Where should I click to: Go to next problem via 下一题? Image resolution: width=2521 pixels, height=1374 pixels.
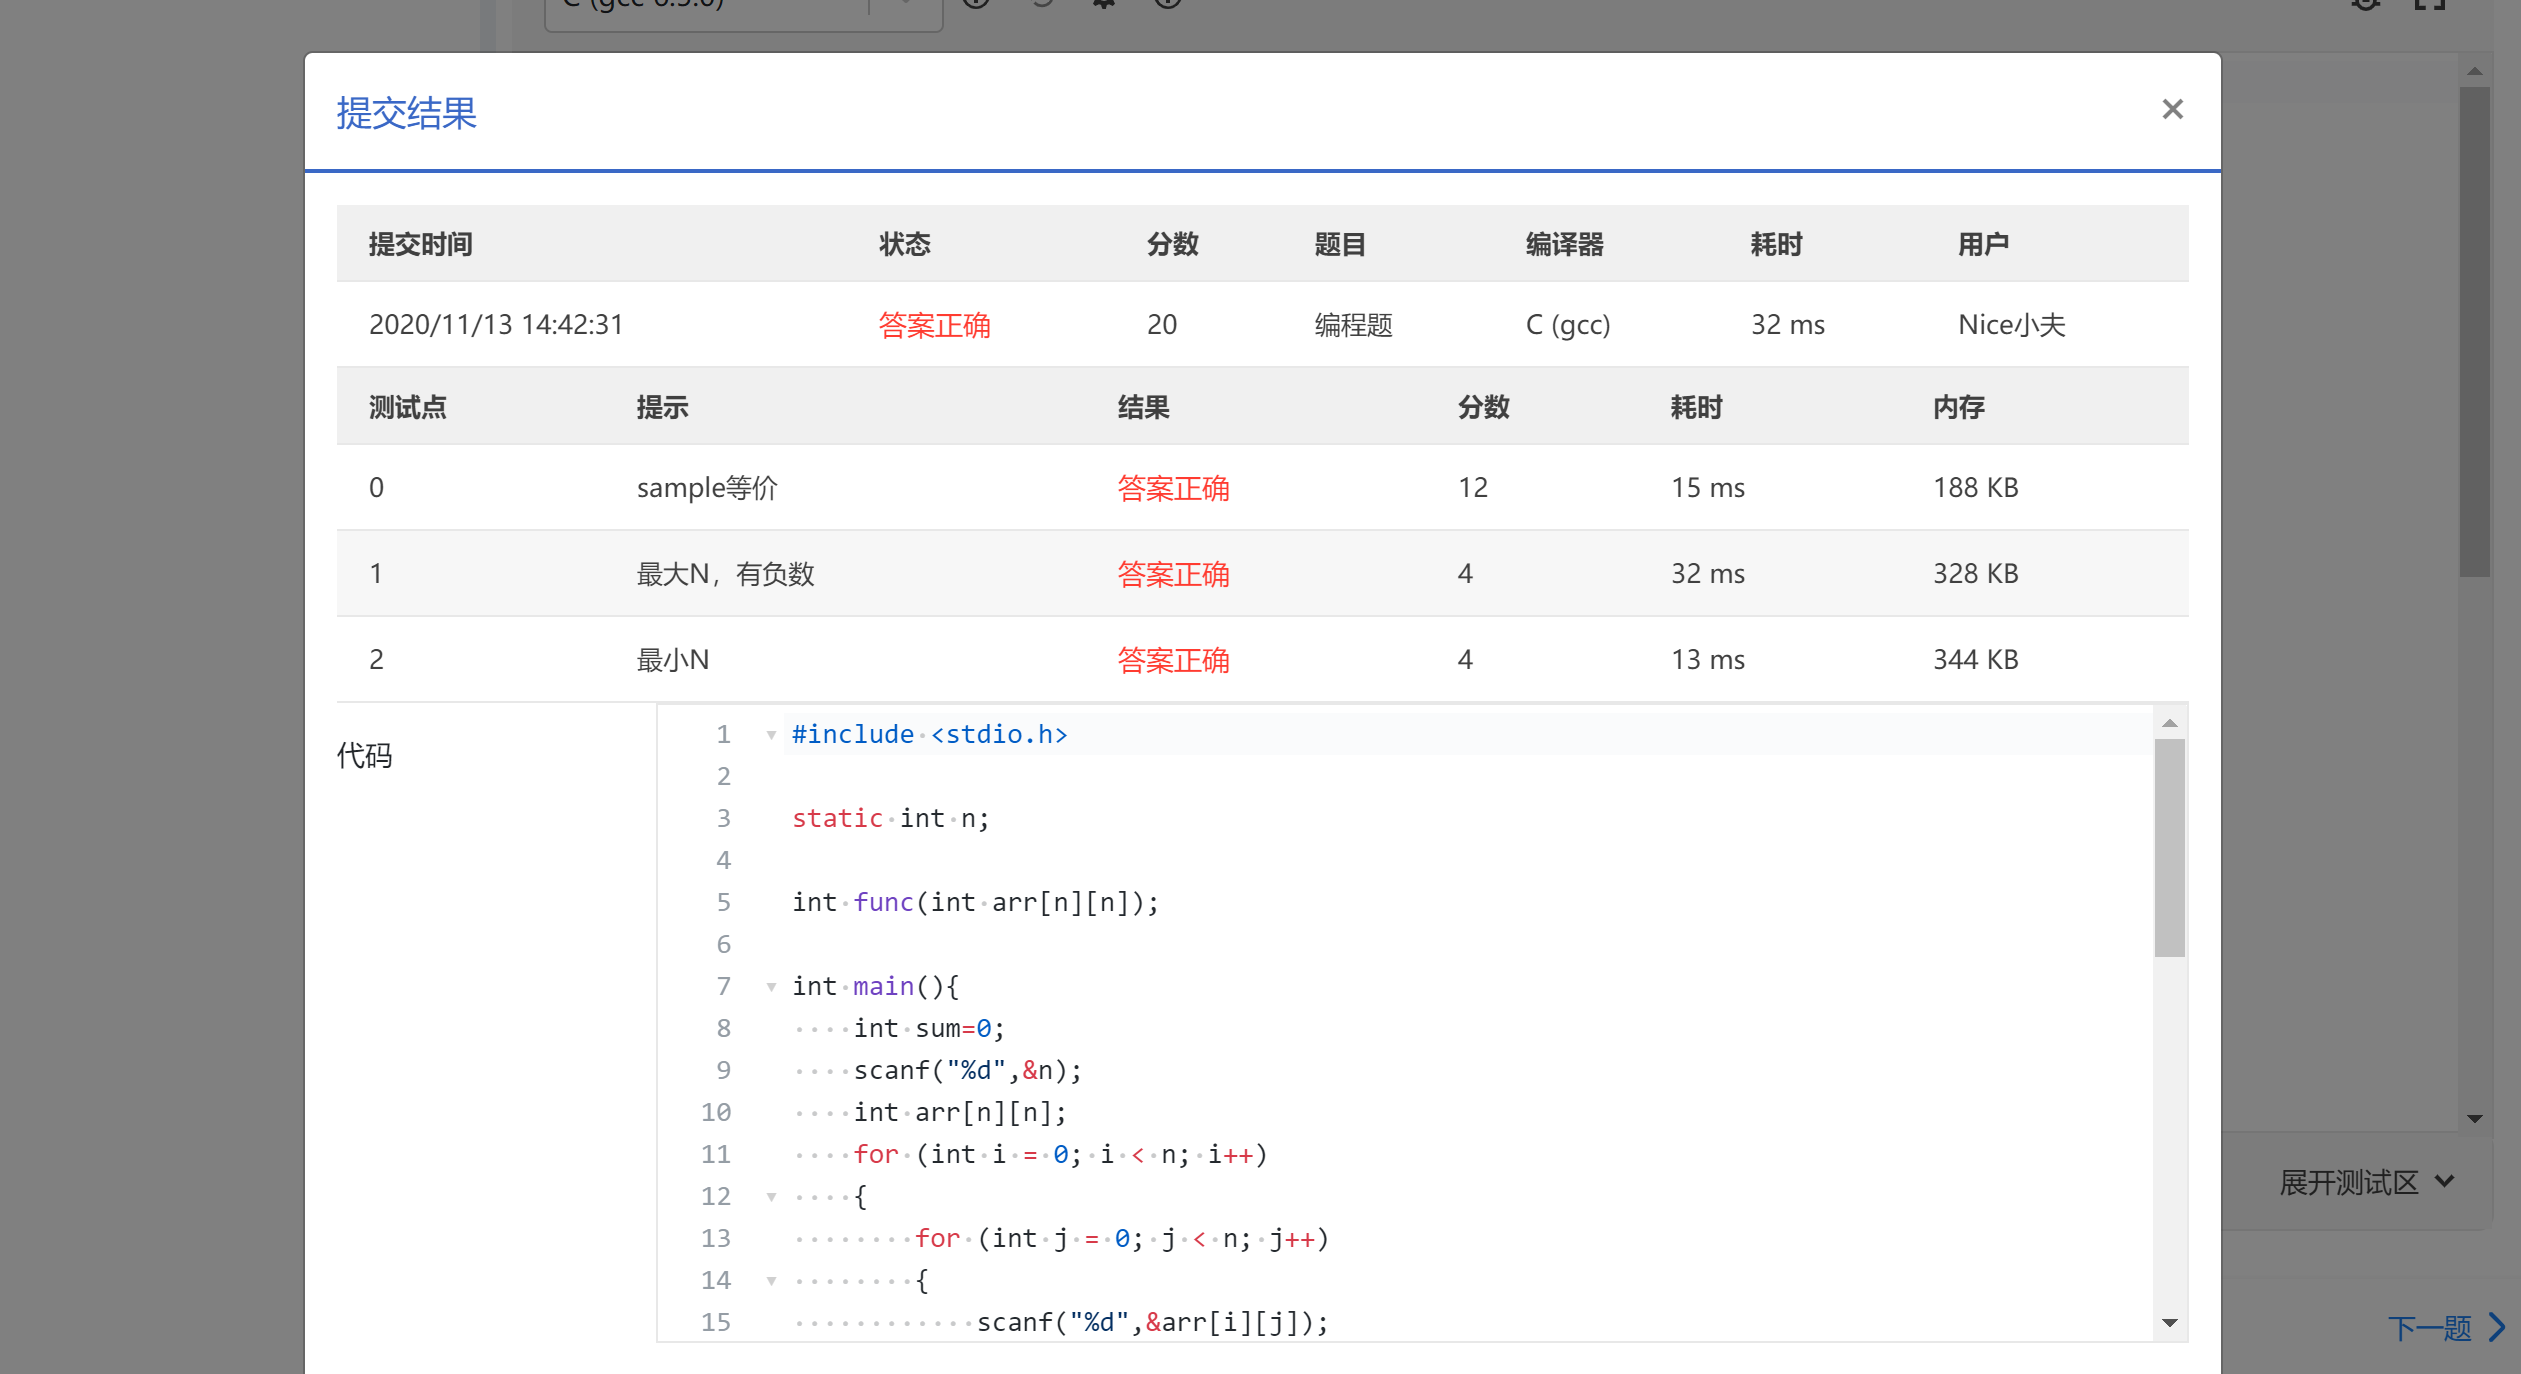tap(2428, 1328)
